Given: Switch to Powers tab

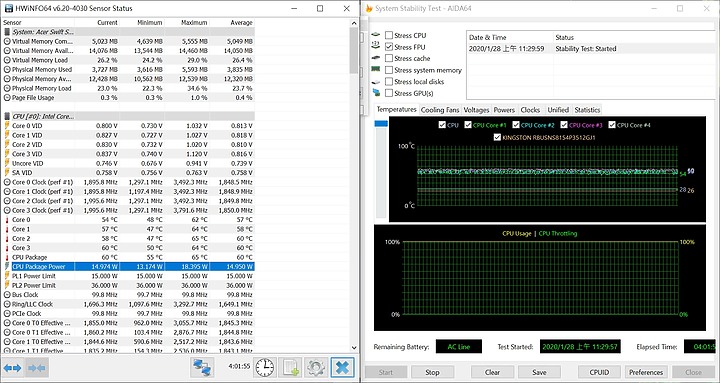Looking at the screenshot, I should (504, 110).
